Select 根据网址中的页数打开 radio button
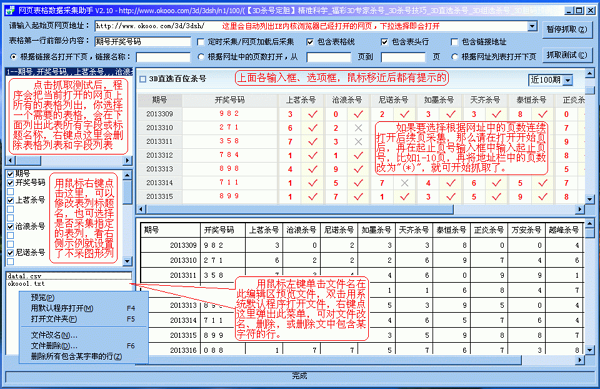This screenshot has width=600, height=389. (201, 57)
